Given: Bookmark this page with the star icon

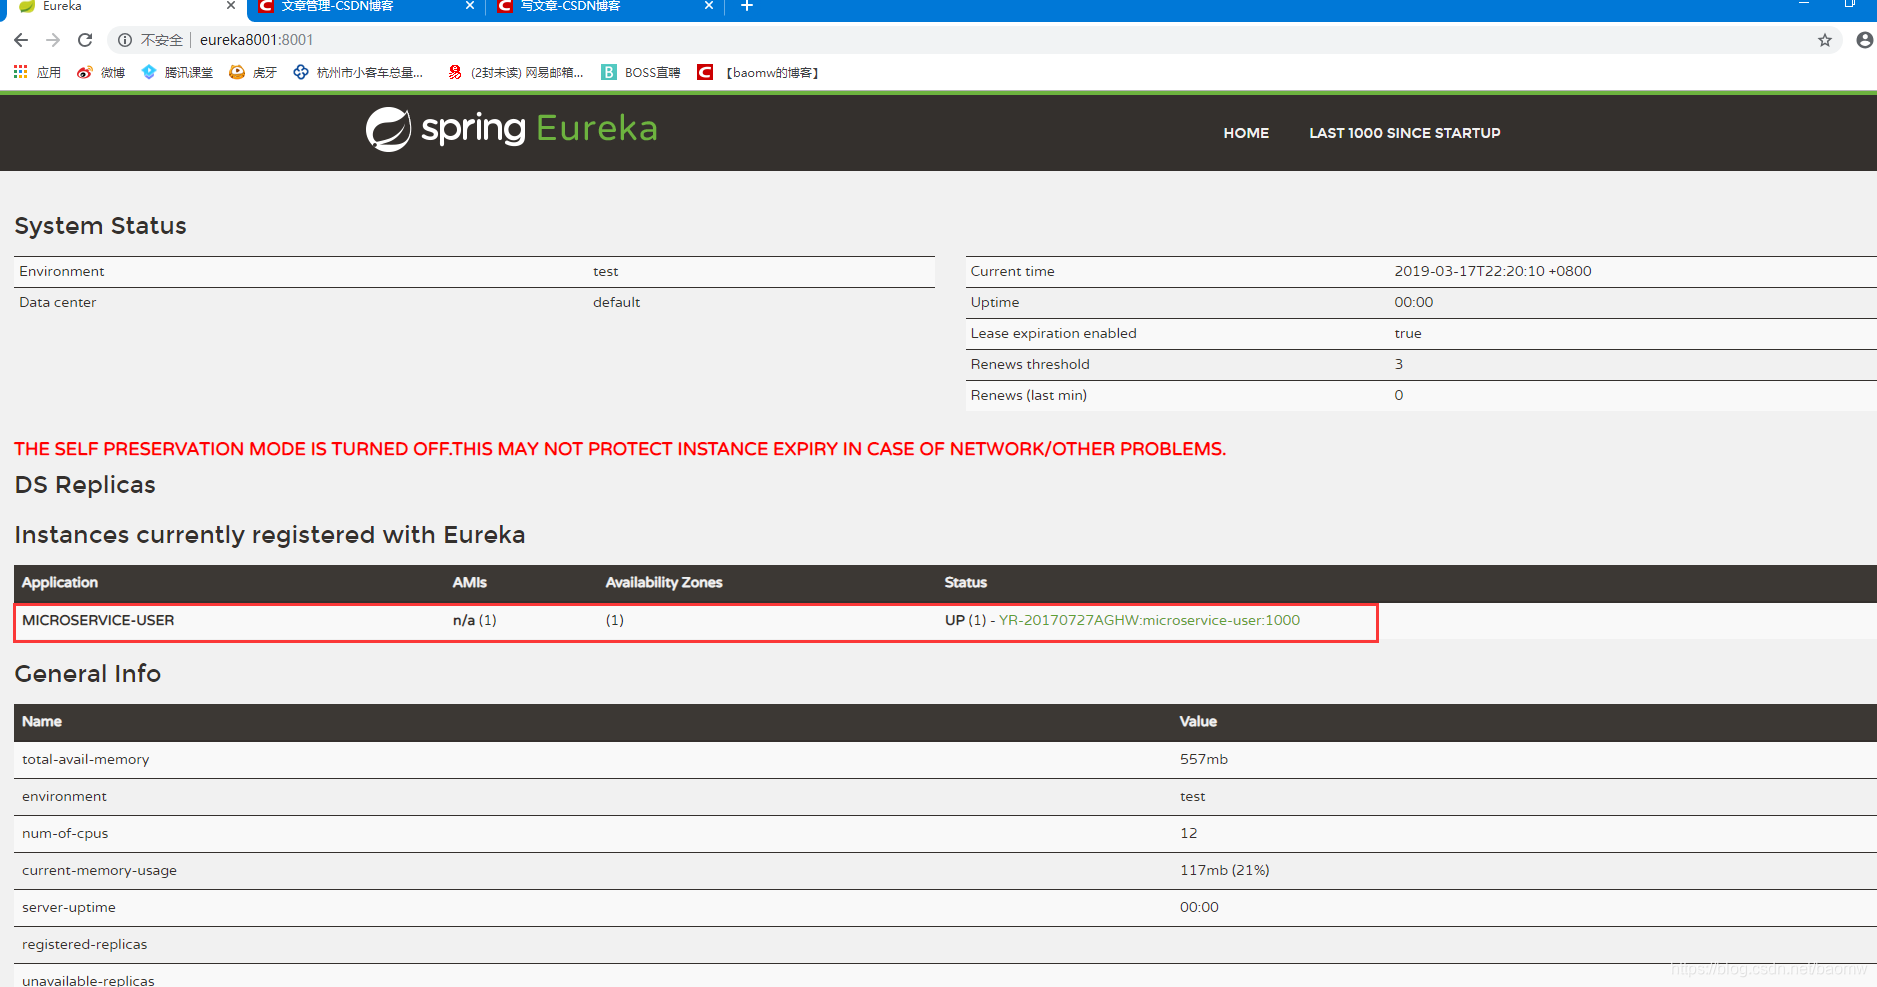Looking at the screenshot, I should click(x=1825, y=40).
